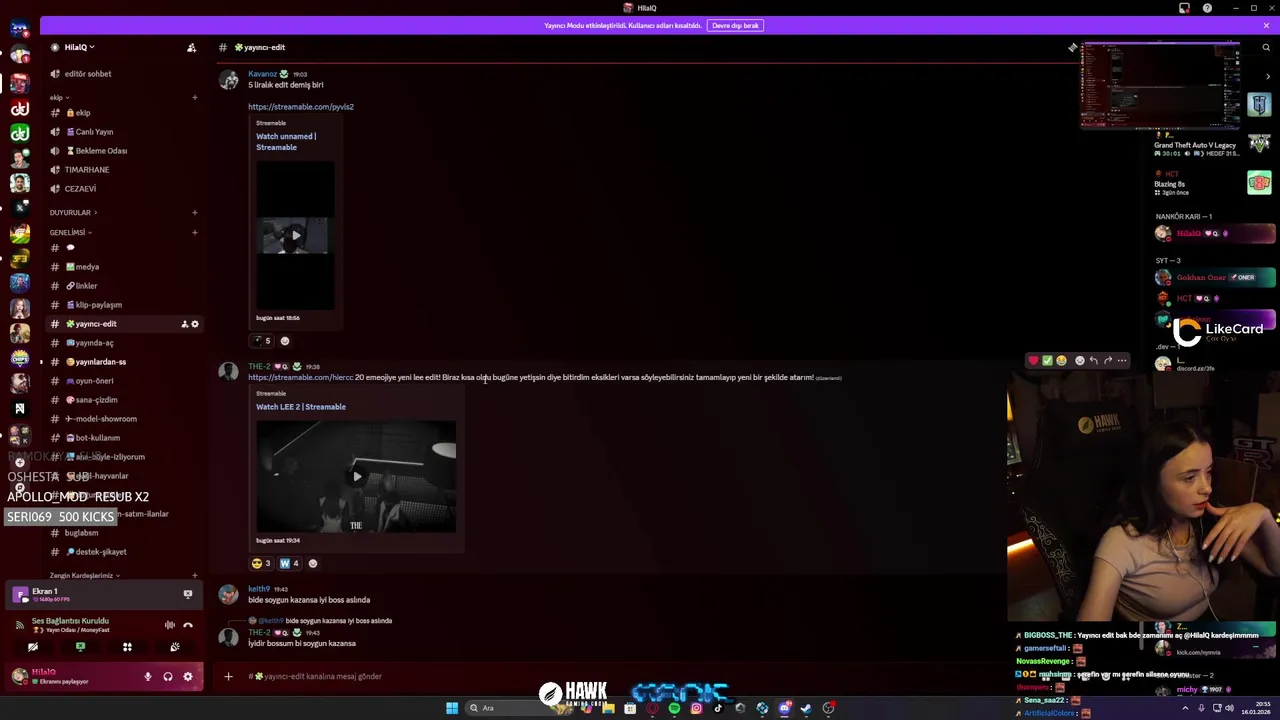Add a channel to ekip category
1280x720 pixels.
(x=194, y=98)
